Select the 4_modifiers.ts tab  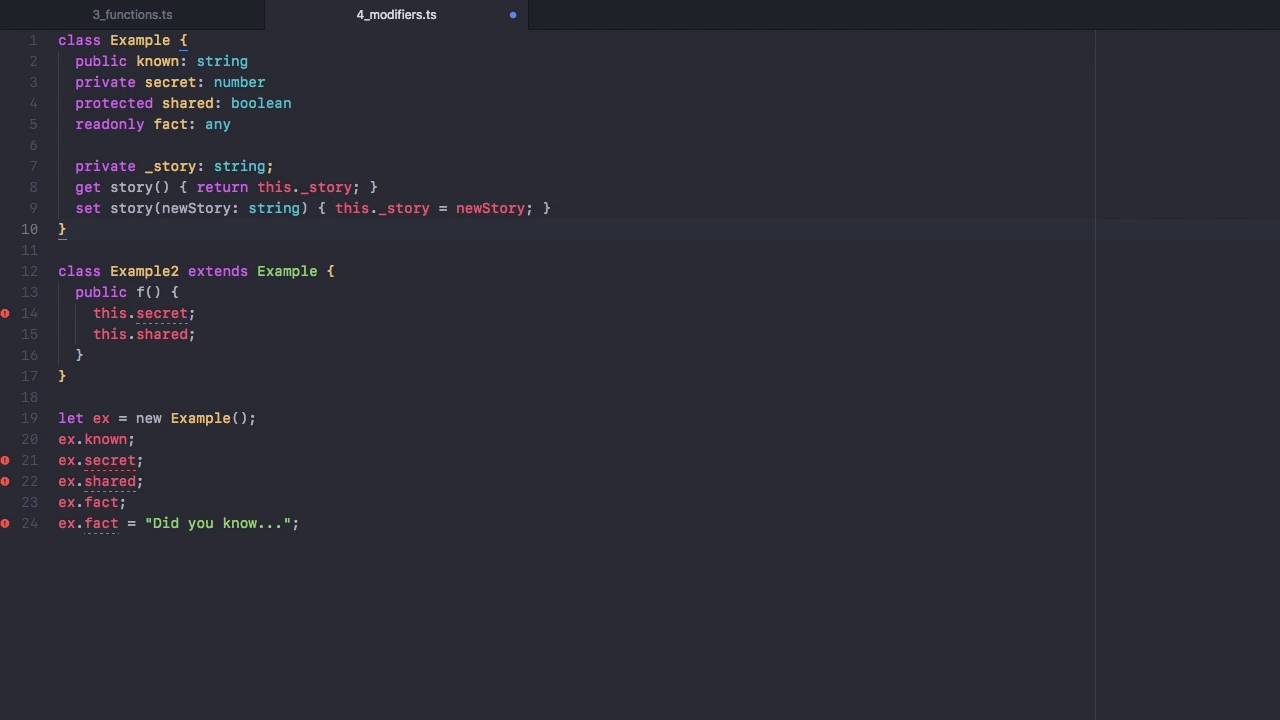pos(396,15)
